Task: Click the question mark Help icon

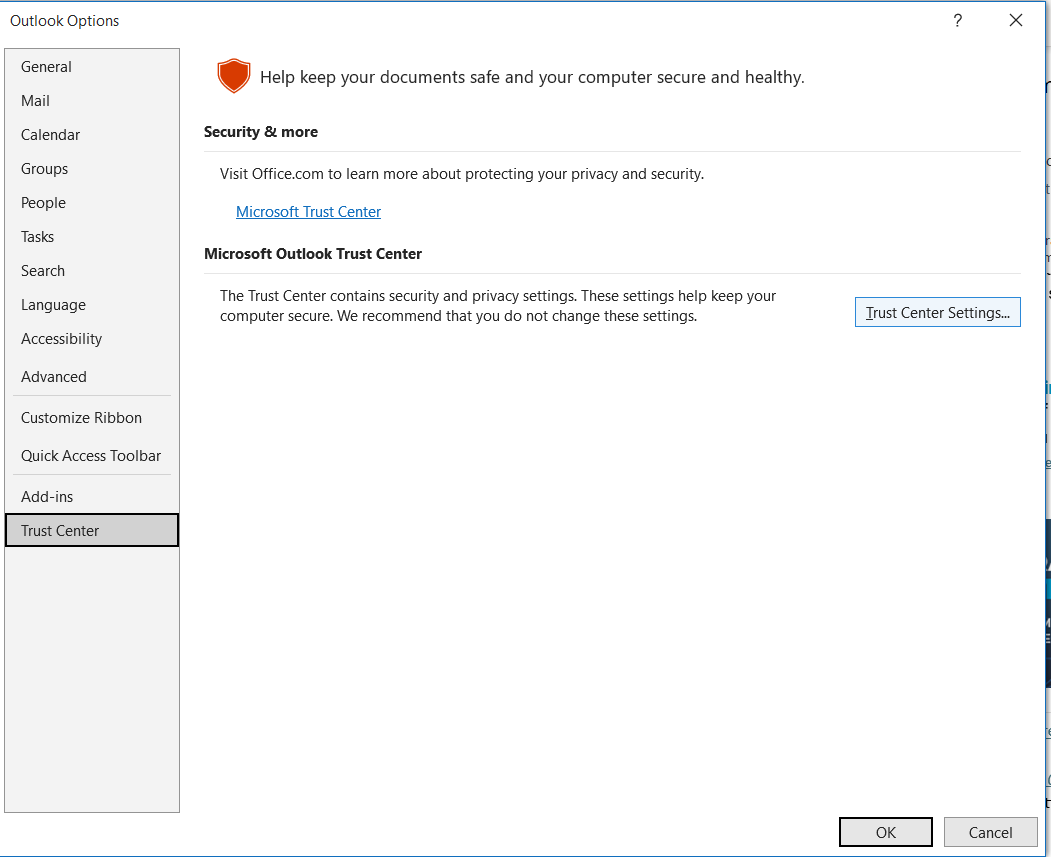Action: click(958, 21)
